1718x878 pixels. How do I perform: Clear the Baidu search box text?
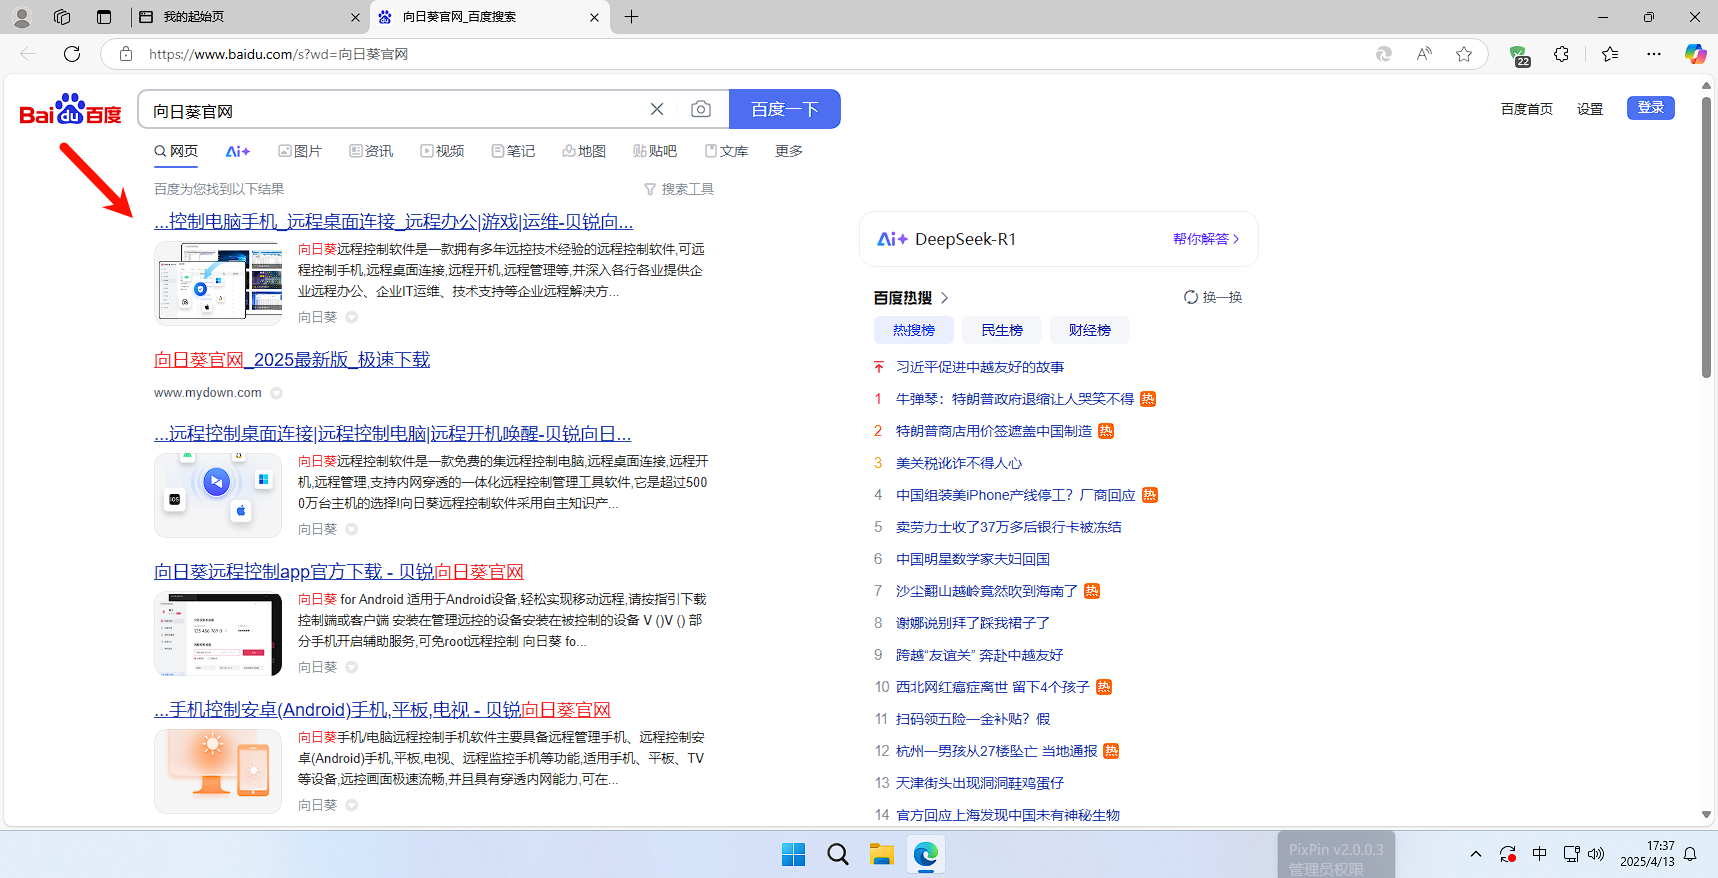tap(657, 109)
